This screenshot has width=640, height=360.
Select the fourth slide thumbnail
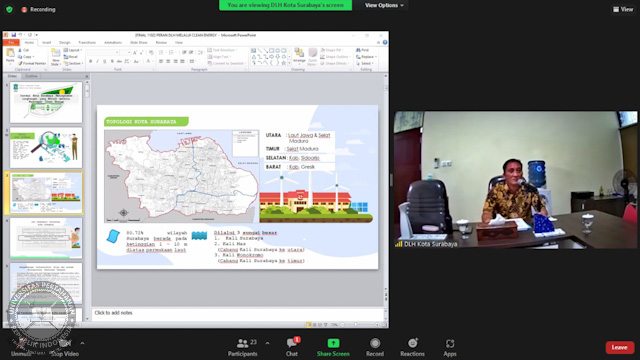coord(46,238)
